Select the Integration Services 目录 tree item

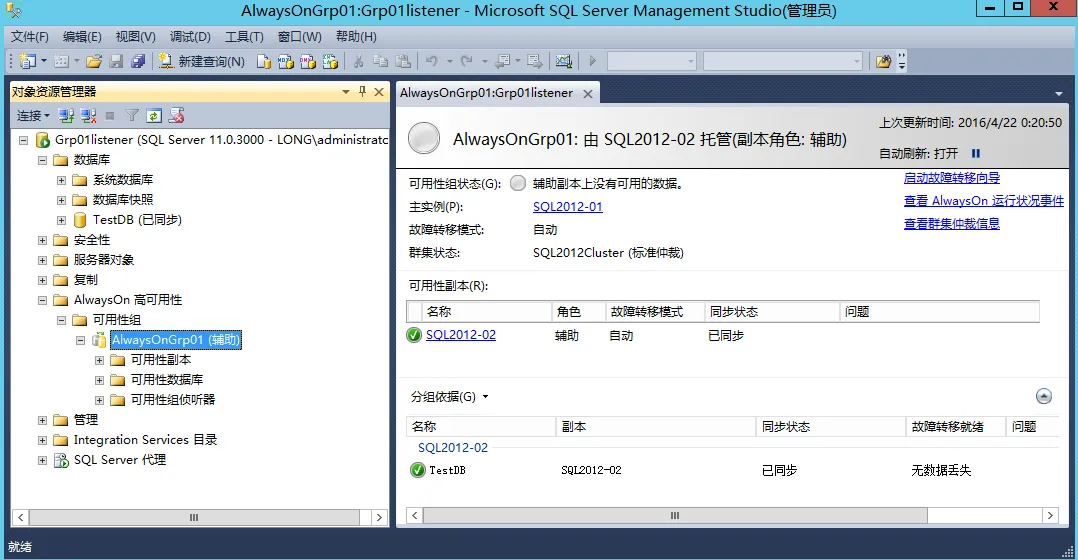[145, 440]
